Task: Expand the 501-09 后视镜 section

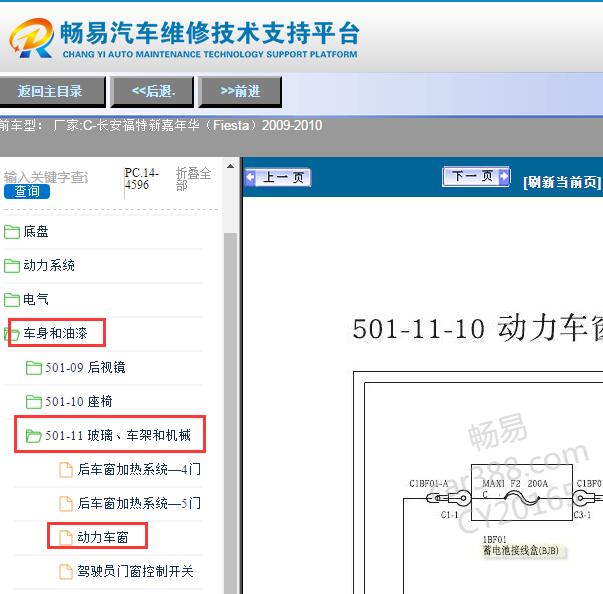Action: click(x=85, y=368)
